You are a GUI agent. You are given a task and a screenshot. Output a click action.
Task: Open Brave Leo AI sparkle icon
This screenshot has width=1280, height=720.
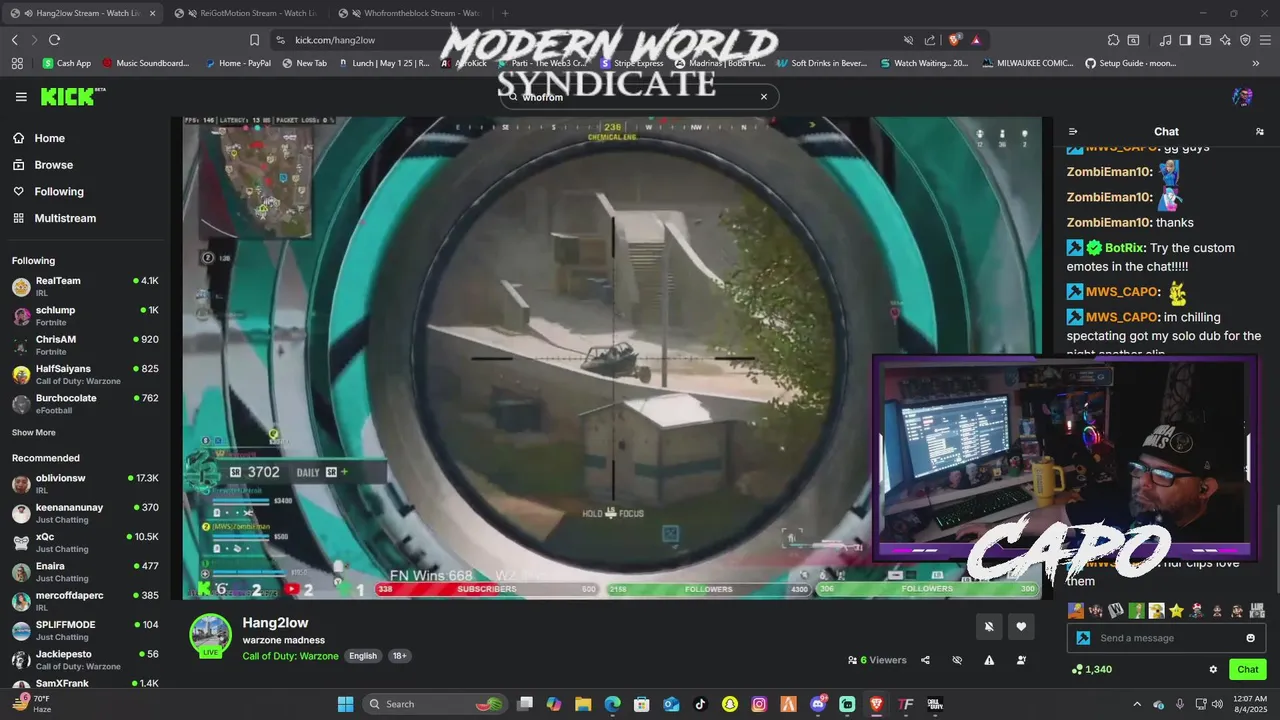pyautogui.click(x=1225, y=40)
